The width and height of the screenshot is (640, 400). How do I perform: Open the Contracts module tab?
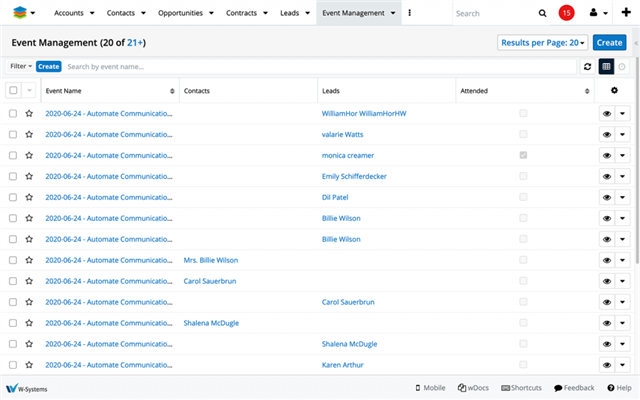241,13
